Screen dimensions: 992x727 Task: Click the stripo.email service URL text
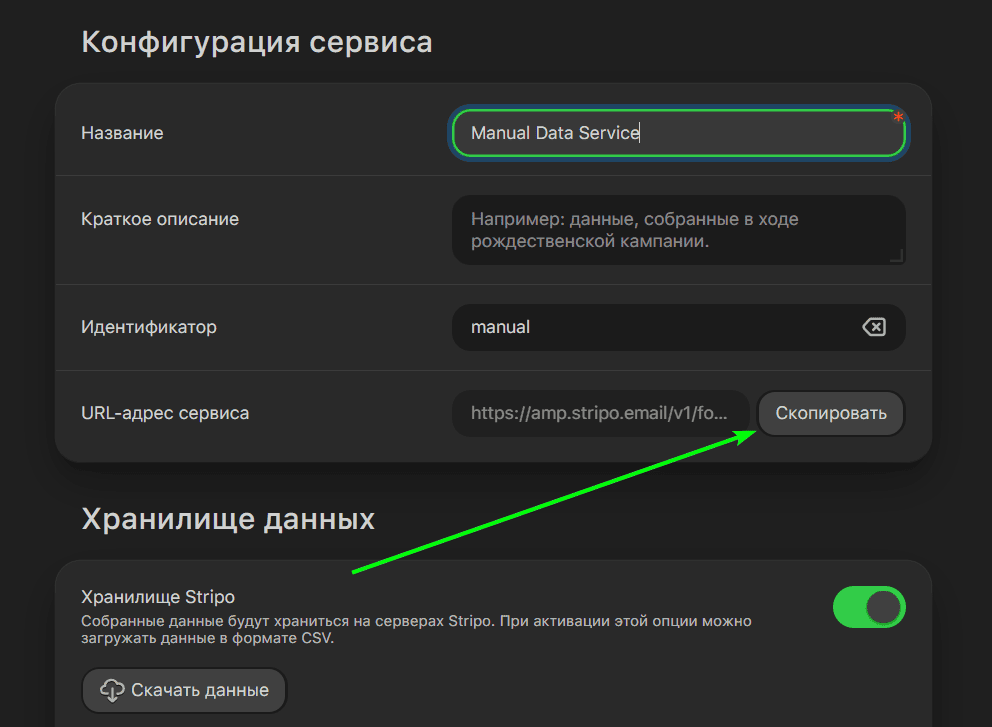[600, 413]
